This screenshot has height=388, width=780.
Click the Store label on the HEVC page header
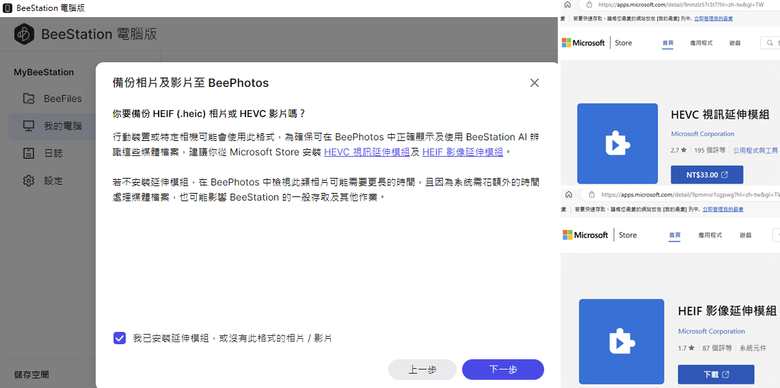[623, 43]
